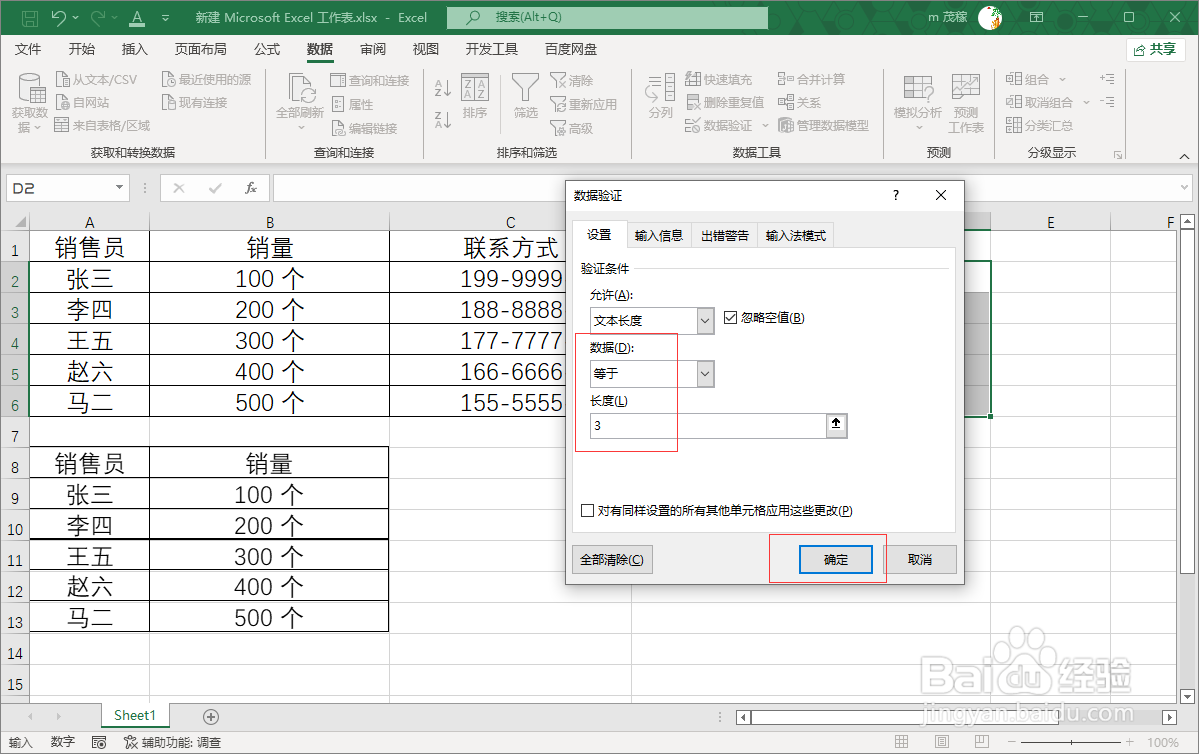Open the Name Box dropdown arrow
The width and height of the screenshot is (1199, 754).
point(117,187)
